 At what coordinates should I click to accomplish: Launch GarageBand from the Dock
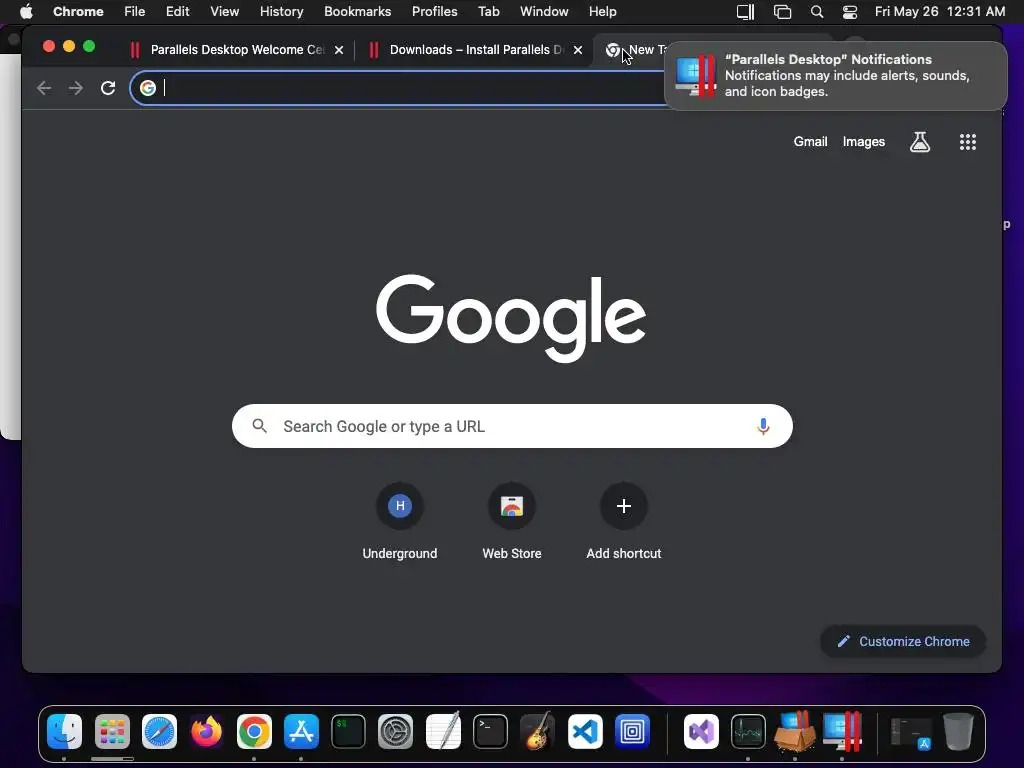pyautogui.click(x=537, y=731)
